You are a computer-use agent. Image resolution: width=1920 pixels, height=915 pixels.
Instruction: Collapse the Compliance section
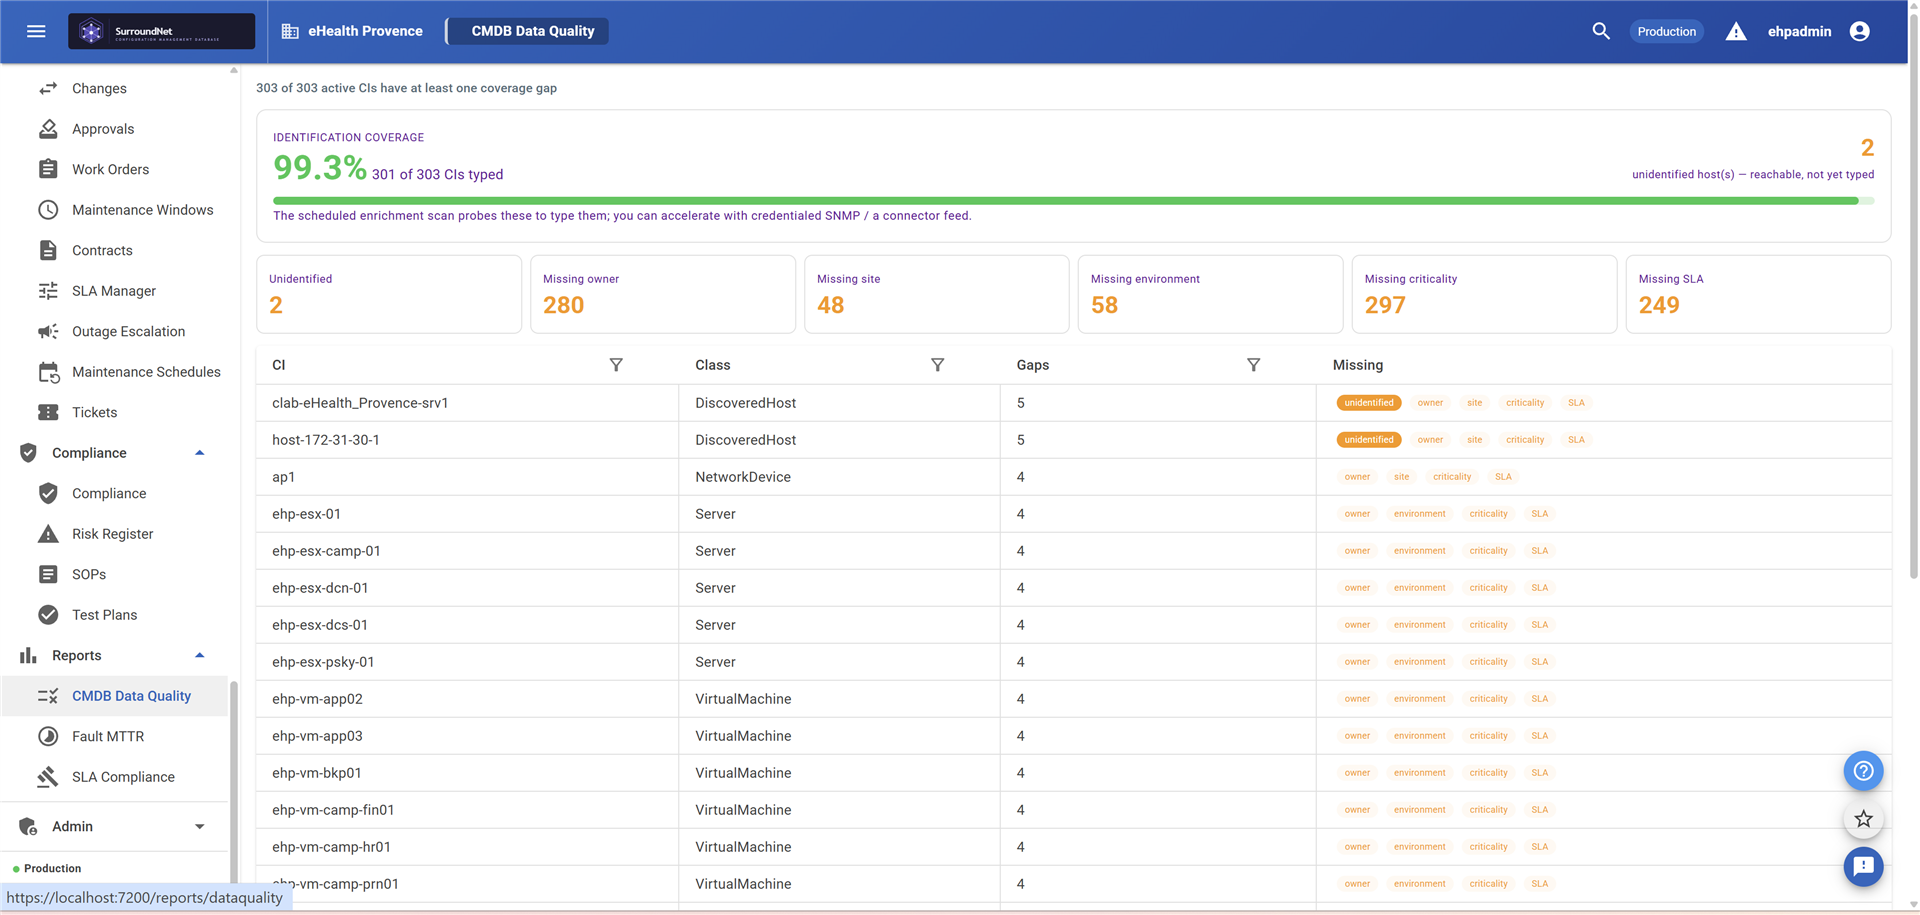pyautogui.click(x=199, y=453)
